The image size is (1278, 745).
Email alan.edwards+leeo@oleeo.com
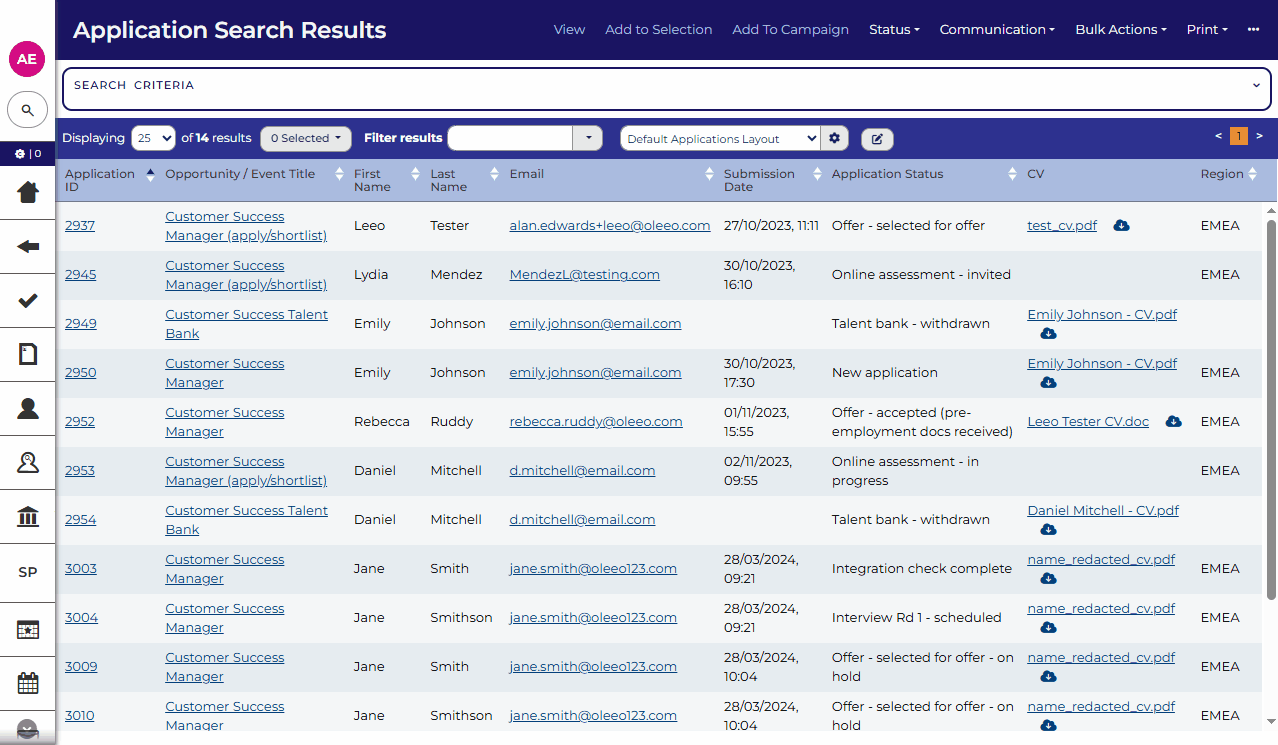pos(610,226)
